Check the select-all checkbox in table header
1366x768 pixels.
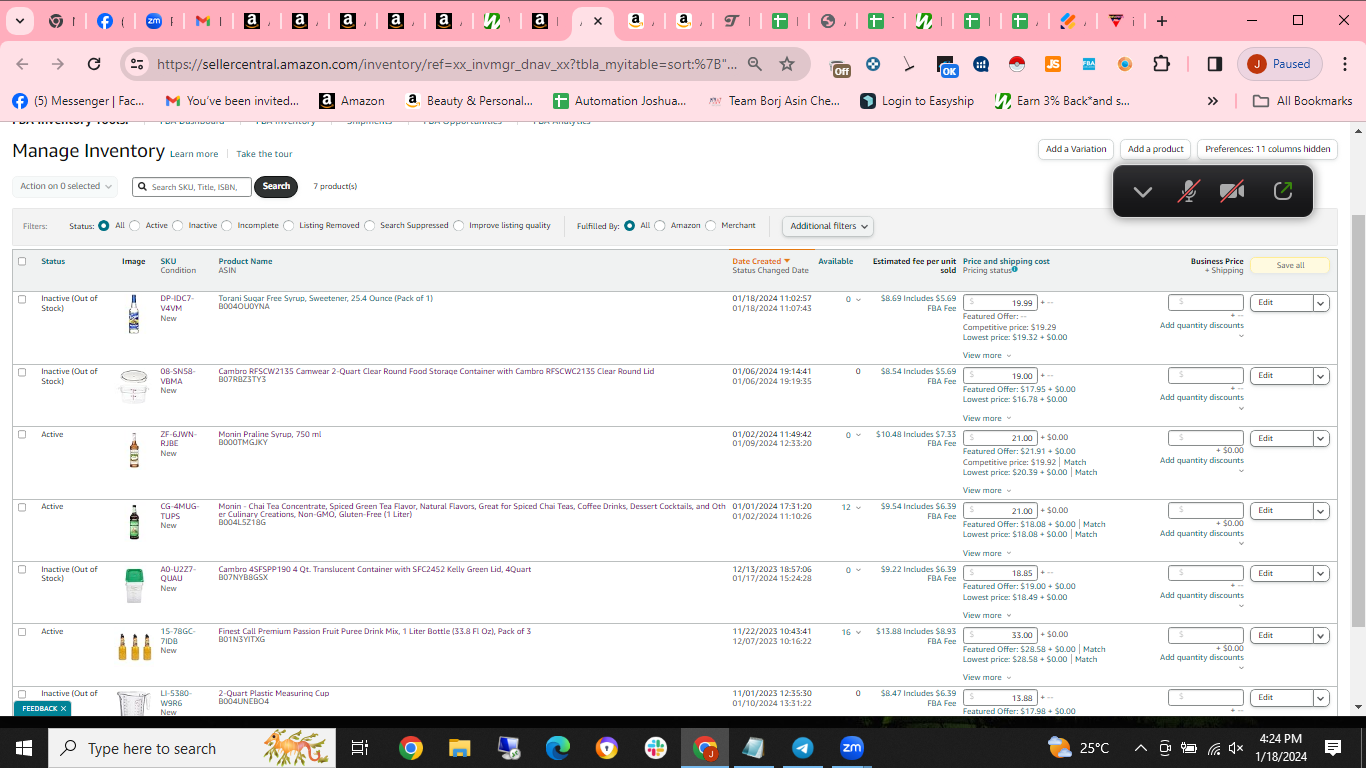point(22,262)
